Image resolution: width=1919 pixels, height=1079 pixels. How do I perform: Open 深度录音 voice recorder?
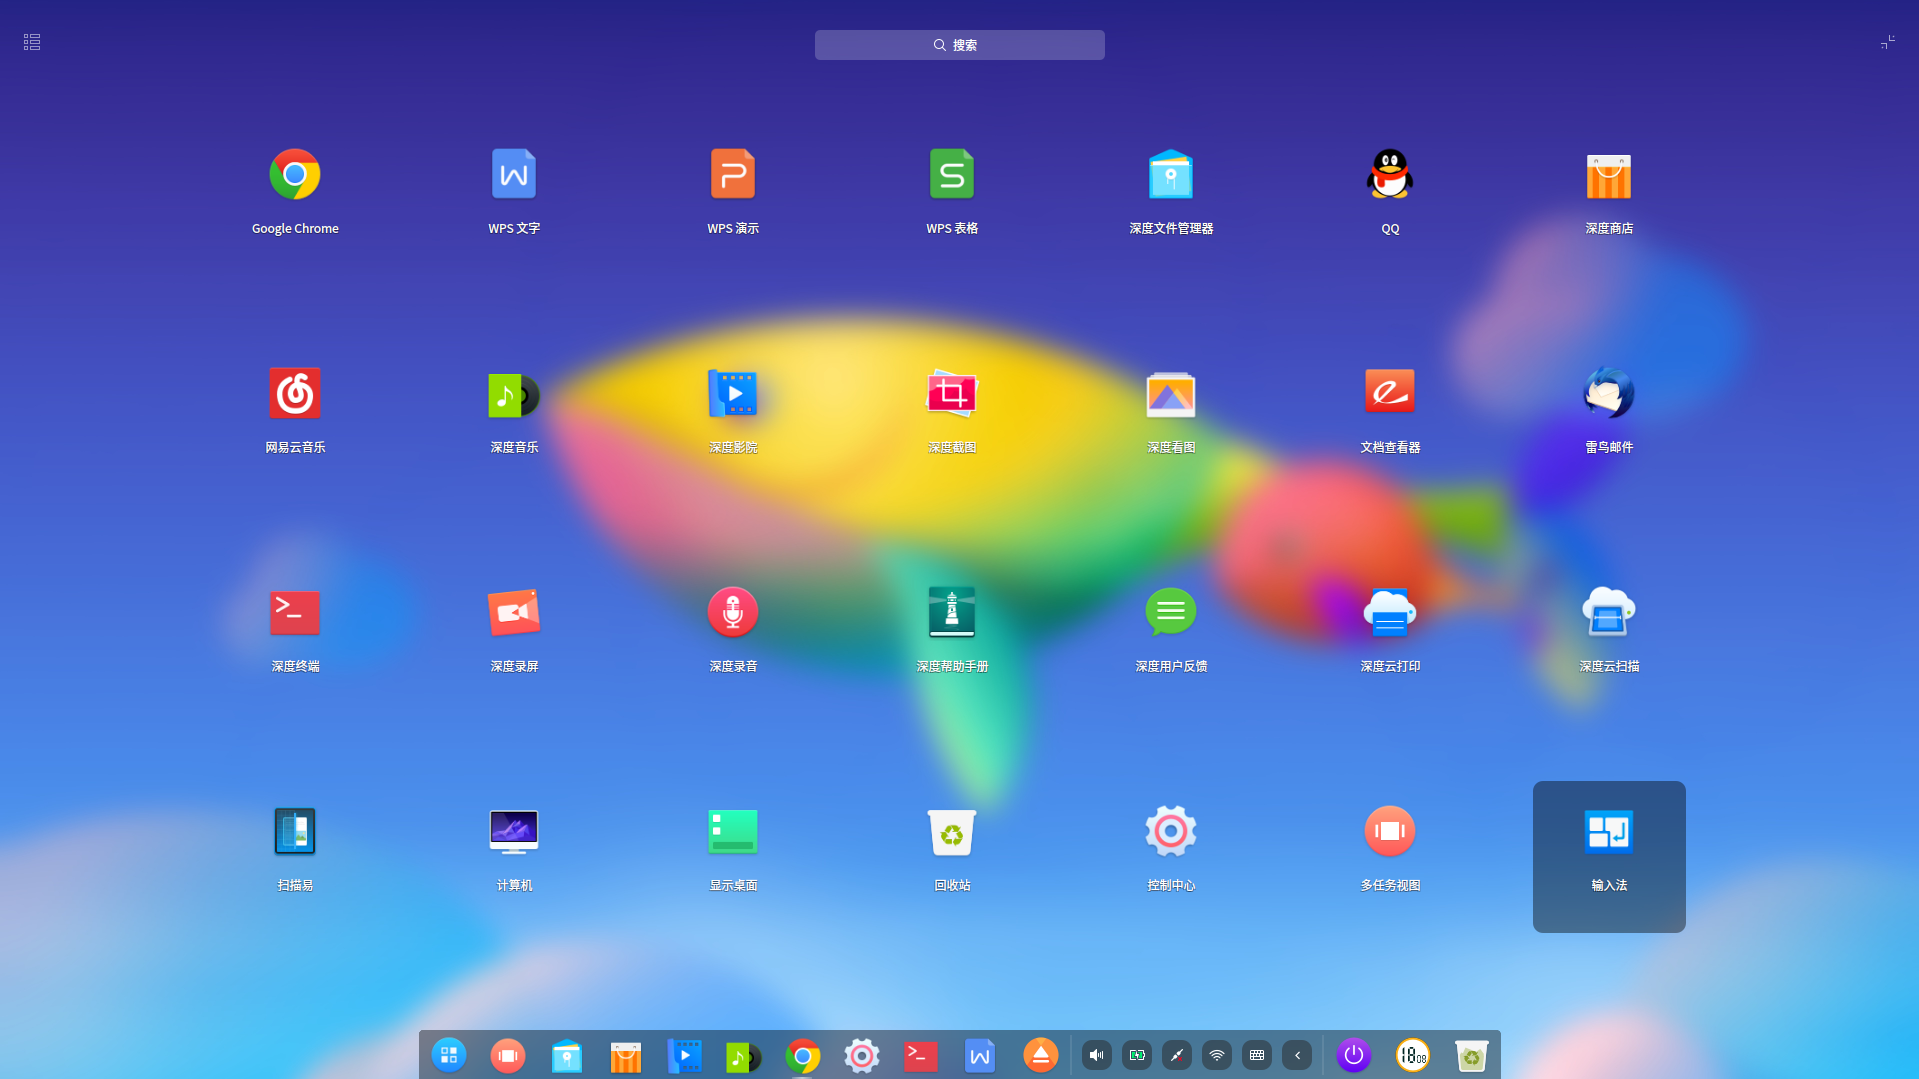(x=732, y=613)
